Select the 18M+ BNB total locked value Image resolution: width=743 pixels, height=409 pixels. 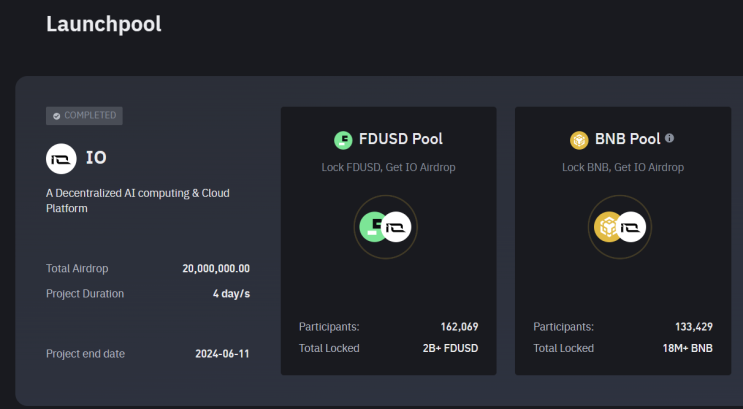pos(688,348)
